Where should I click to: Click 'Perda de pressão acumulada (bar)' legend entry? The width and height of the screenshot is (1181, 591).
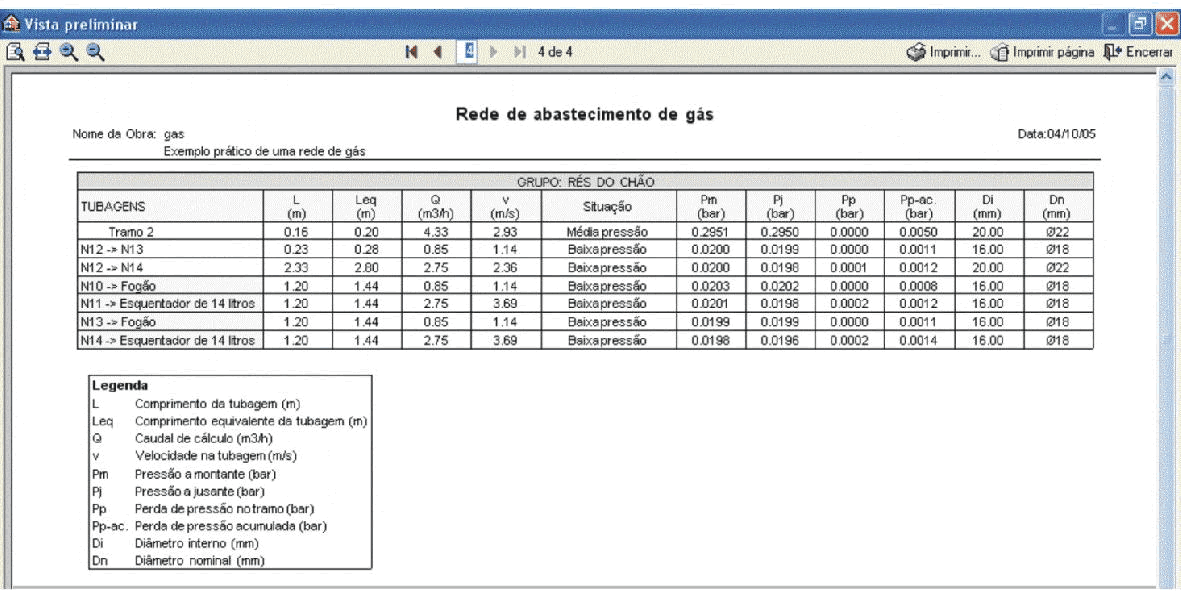tap(230, 526)
